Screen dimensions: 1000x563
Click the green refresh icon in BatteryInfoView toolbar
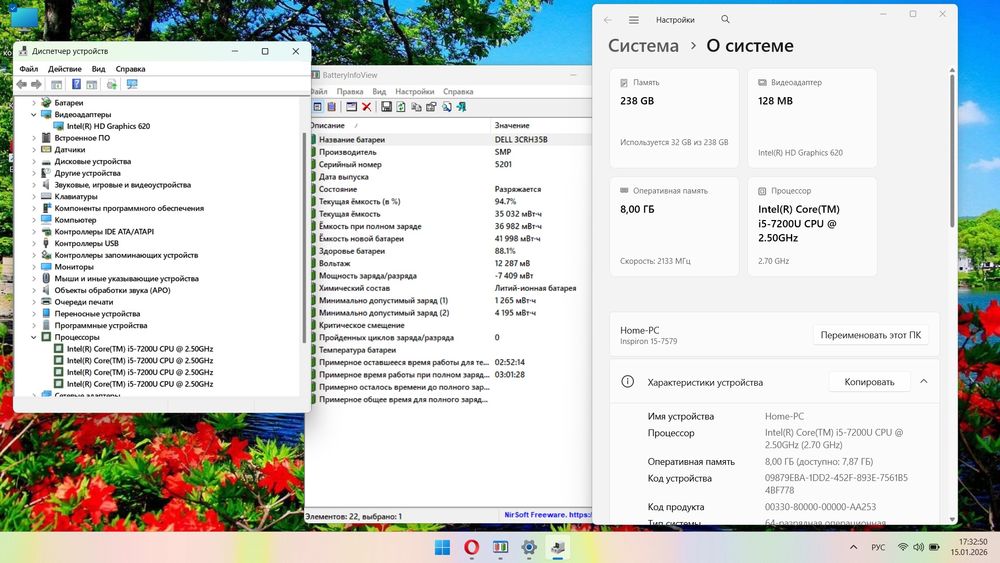[x=401, y=106]
